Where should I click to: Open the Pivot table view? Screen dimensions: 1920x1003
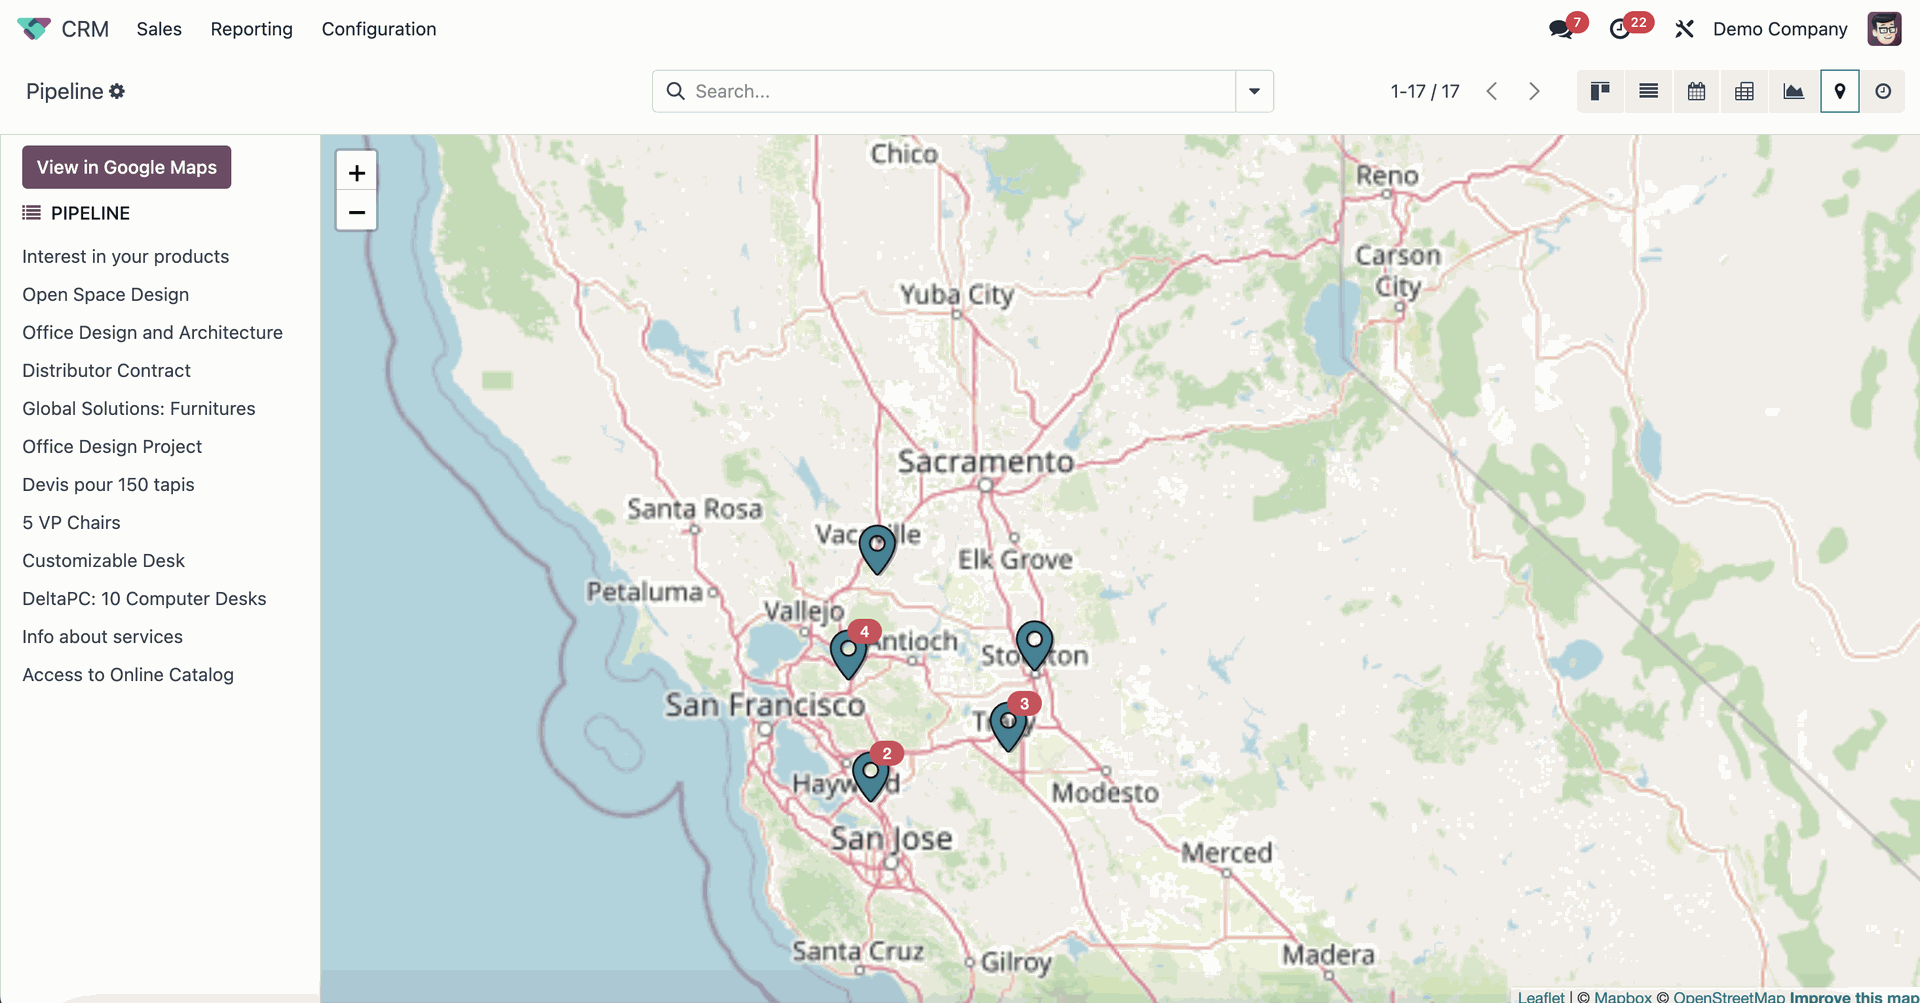(1744, 91)
